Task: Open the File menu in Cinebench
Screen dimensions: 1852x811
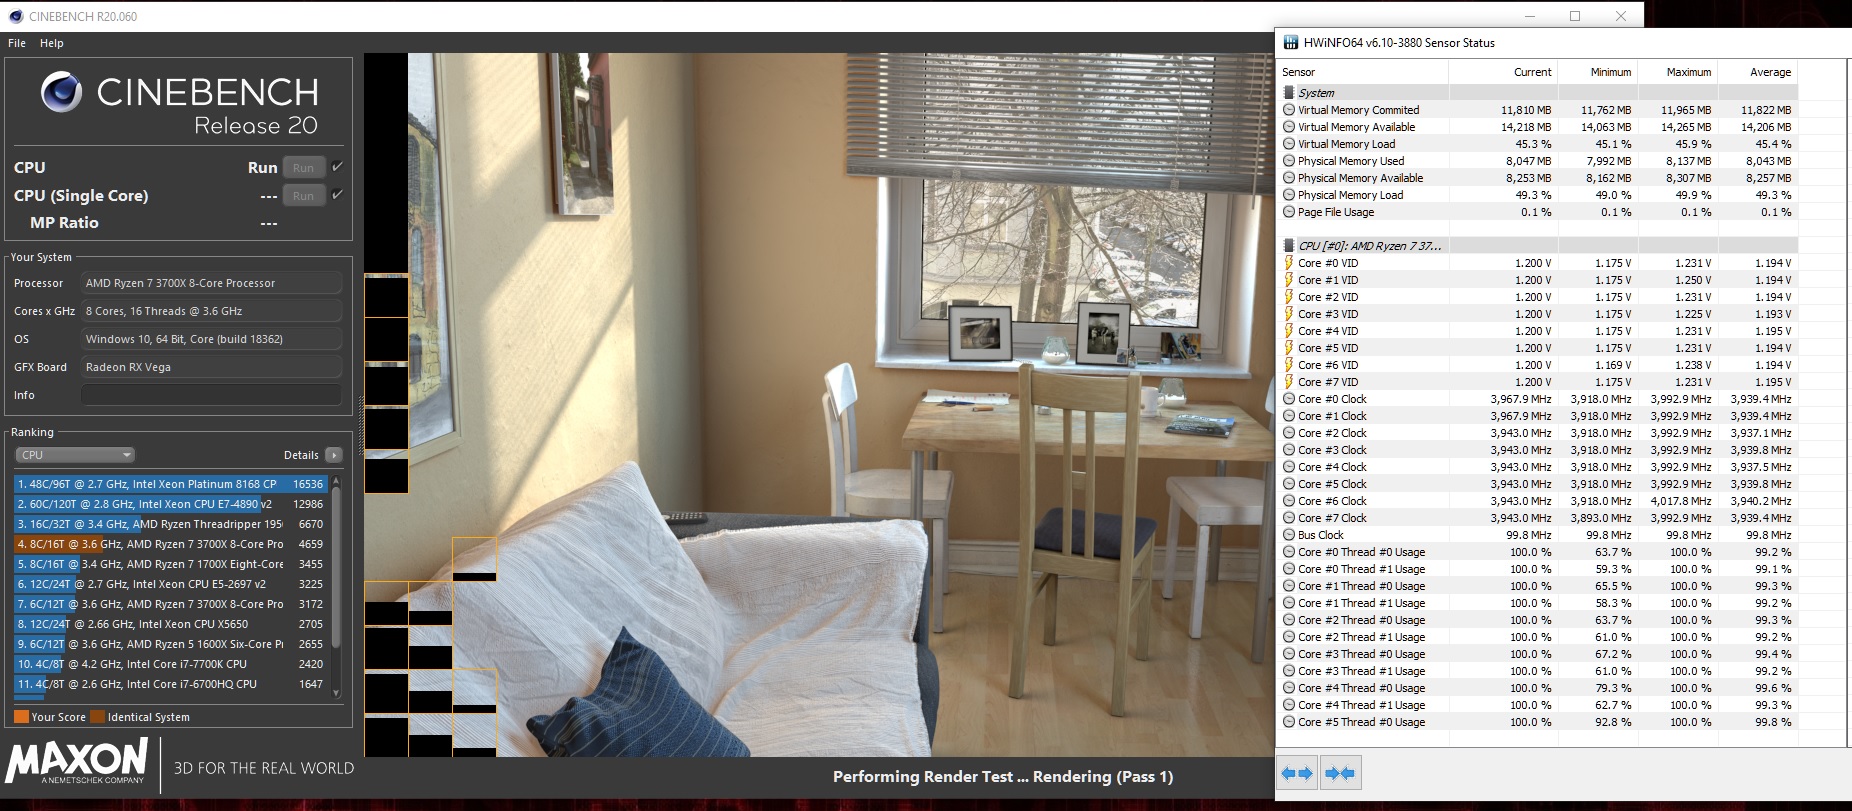Action: click(x=17, y=43)
